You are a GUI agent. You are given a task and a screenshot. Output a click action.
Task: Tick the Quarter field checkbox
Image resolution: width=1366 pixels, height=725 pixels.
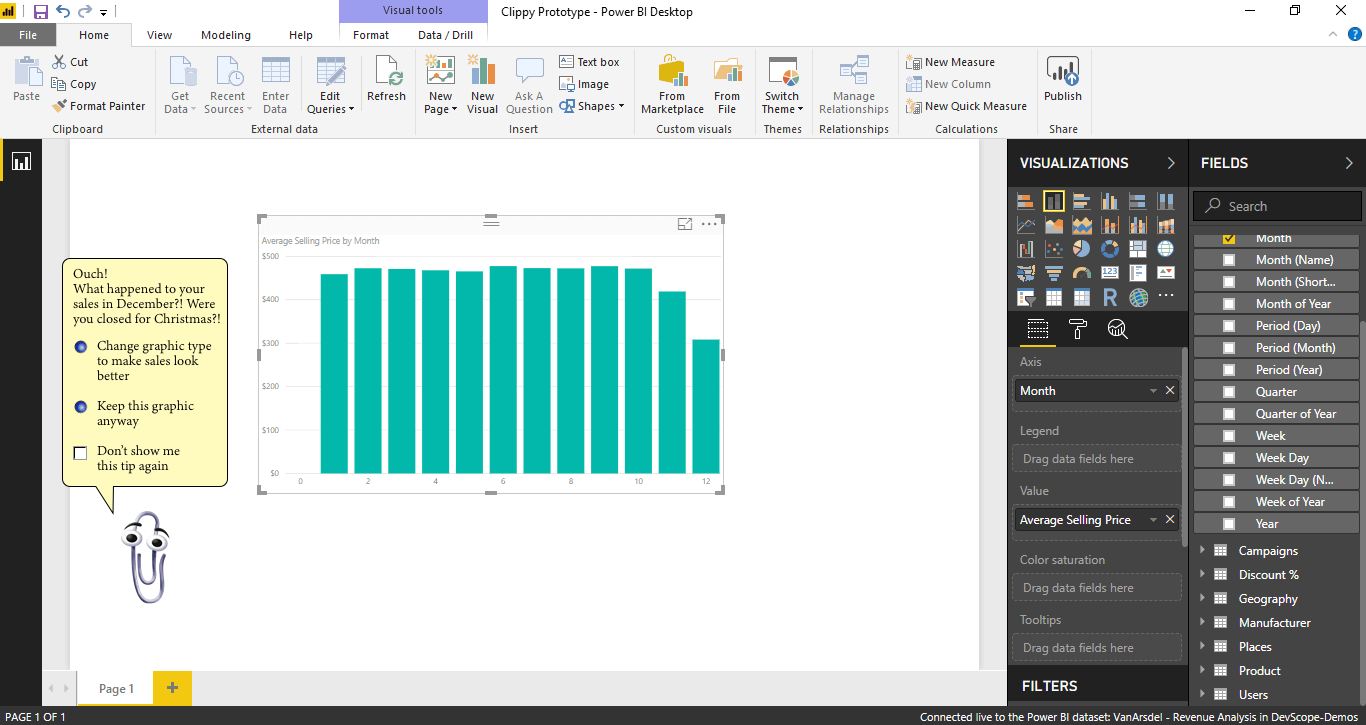tap(1229, 392)
